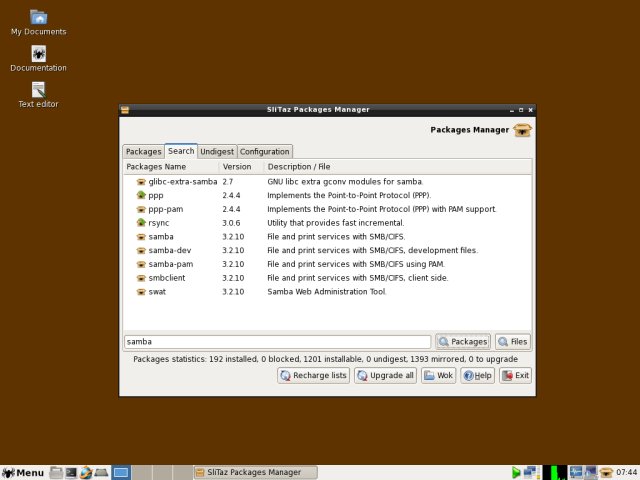The height and width of the screenshot is (480, 640).
Task: Click the package icon beside samba-dev
Action: pos(141,250)
